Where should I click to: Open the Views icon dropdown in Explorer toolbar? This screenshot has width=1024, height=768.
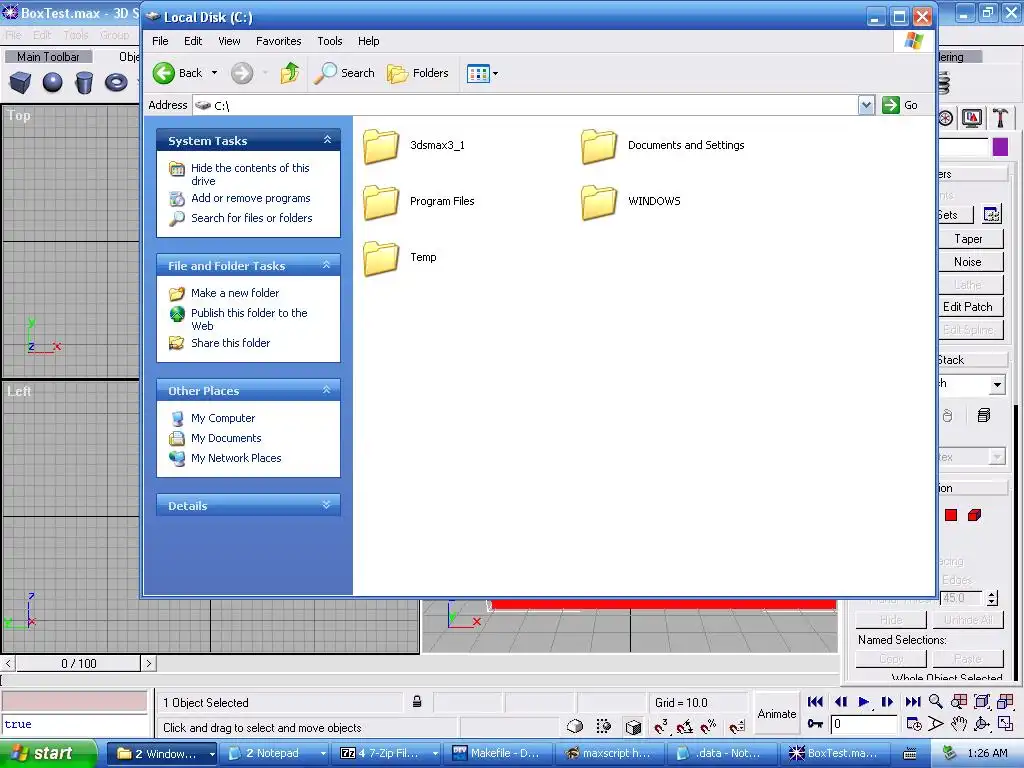(x=483, y=73)
